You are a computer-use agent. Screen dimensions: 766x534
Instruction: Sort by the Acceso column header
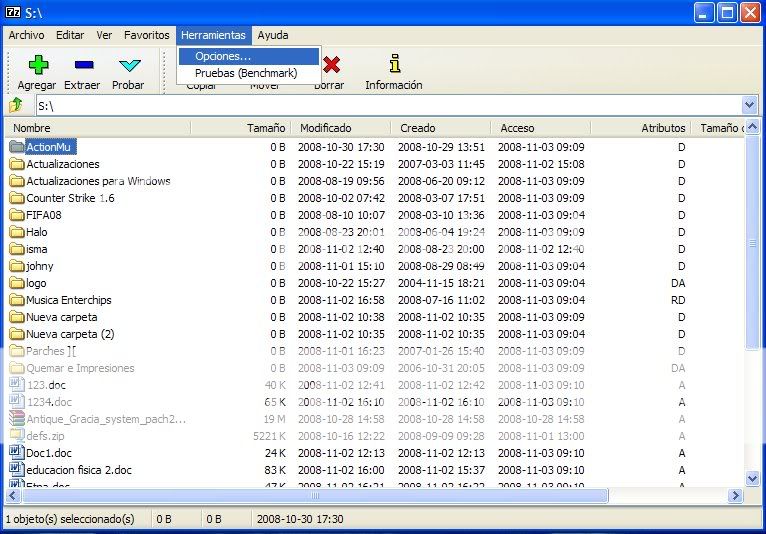[541, 128]
